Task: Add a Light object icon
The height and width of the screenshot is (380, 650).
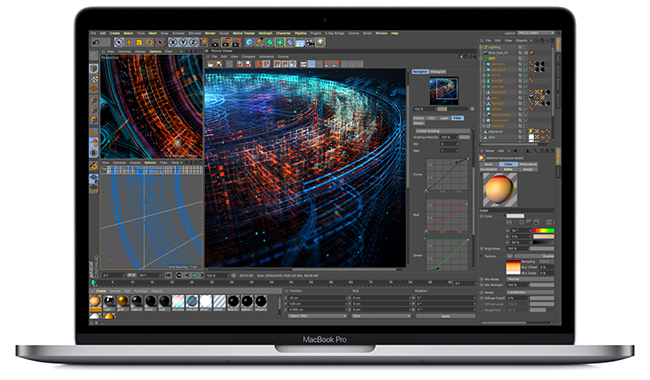Action: (320, 42)
